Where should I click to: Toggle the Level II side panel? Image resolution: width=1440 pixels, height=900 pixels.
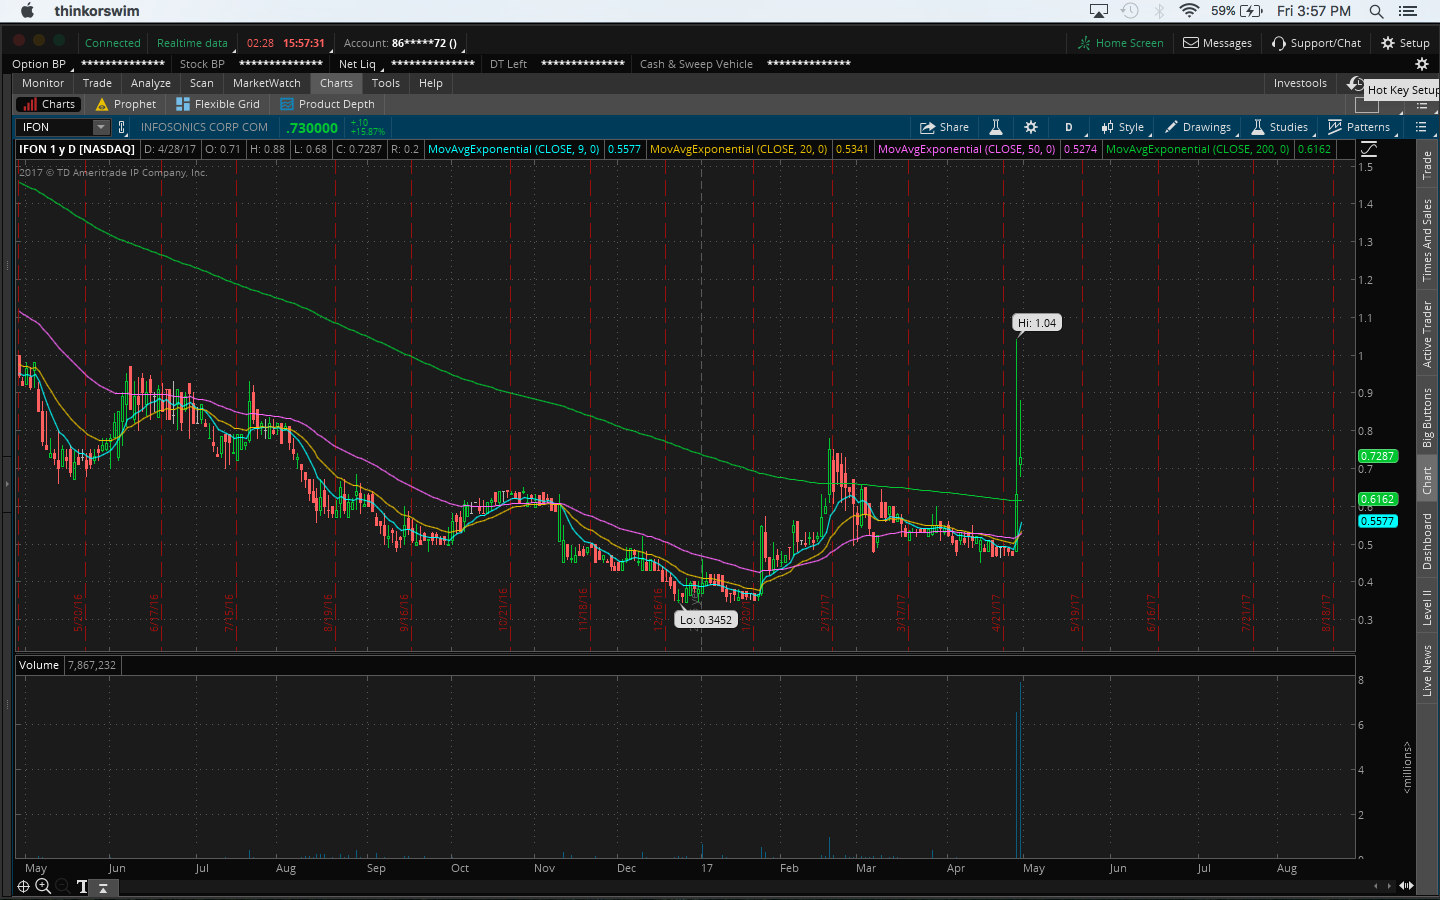[x=1427, y=607]
